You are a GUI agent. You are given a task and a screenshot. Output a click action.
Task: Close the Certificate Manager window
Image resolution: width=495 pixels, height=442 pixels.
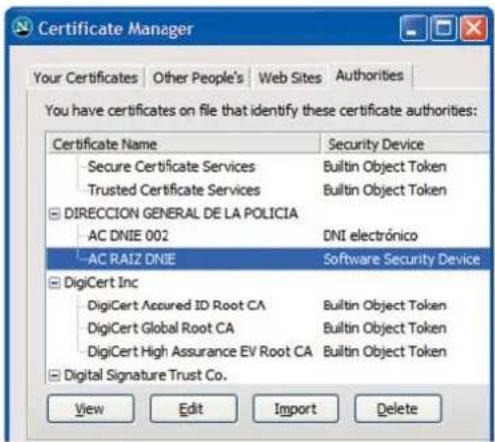(473, 28)
